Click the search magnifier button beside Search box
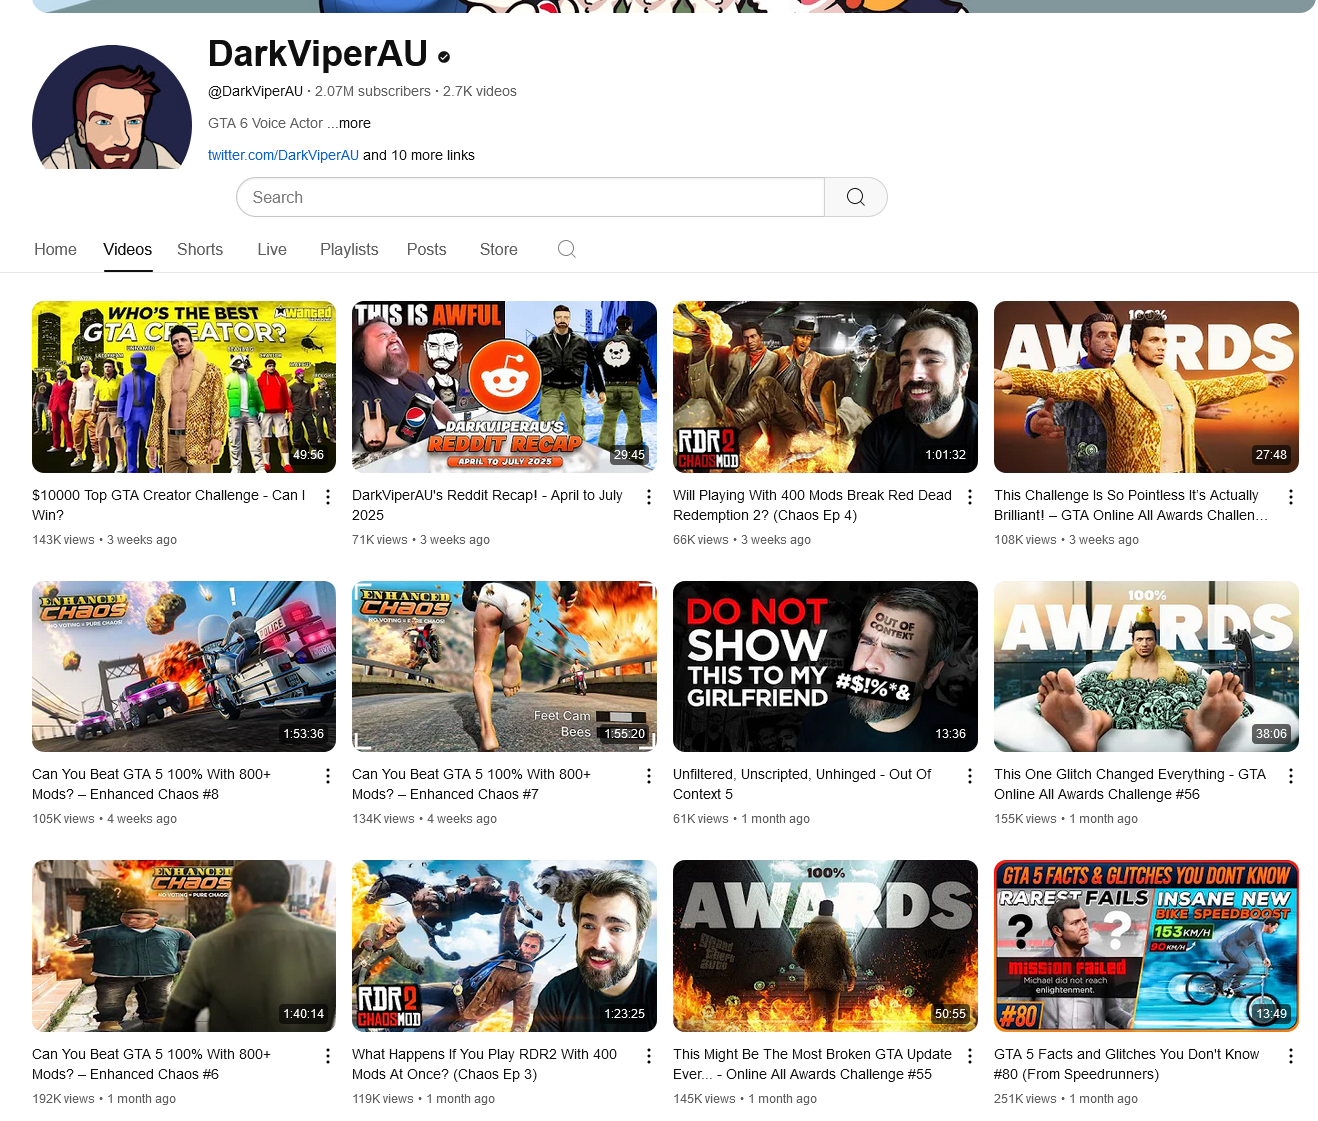This screenshot has width=1318, height=1121. click(856, 197)
